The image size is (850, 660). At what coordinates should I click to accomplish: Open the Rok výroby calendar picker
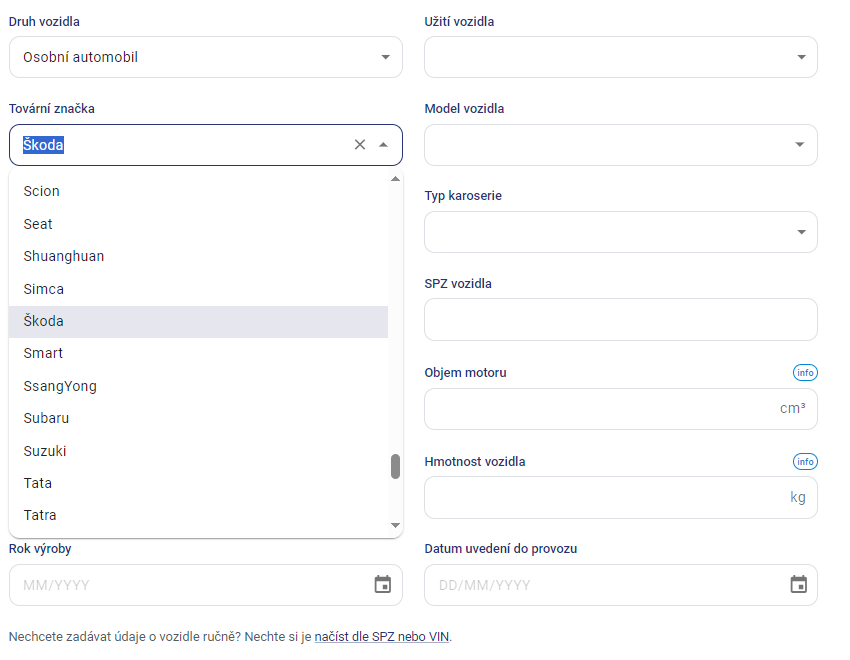383,585
